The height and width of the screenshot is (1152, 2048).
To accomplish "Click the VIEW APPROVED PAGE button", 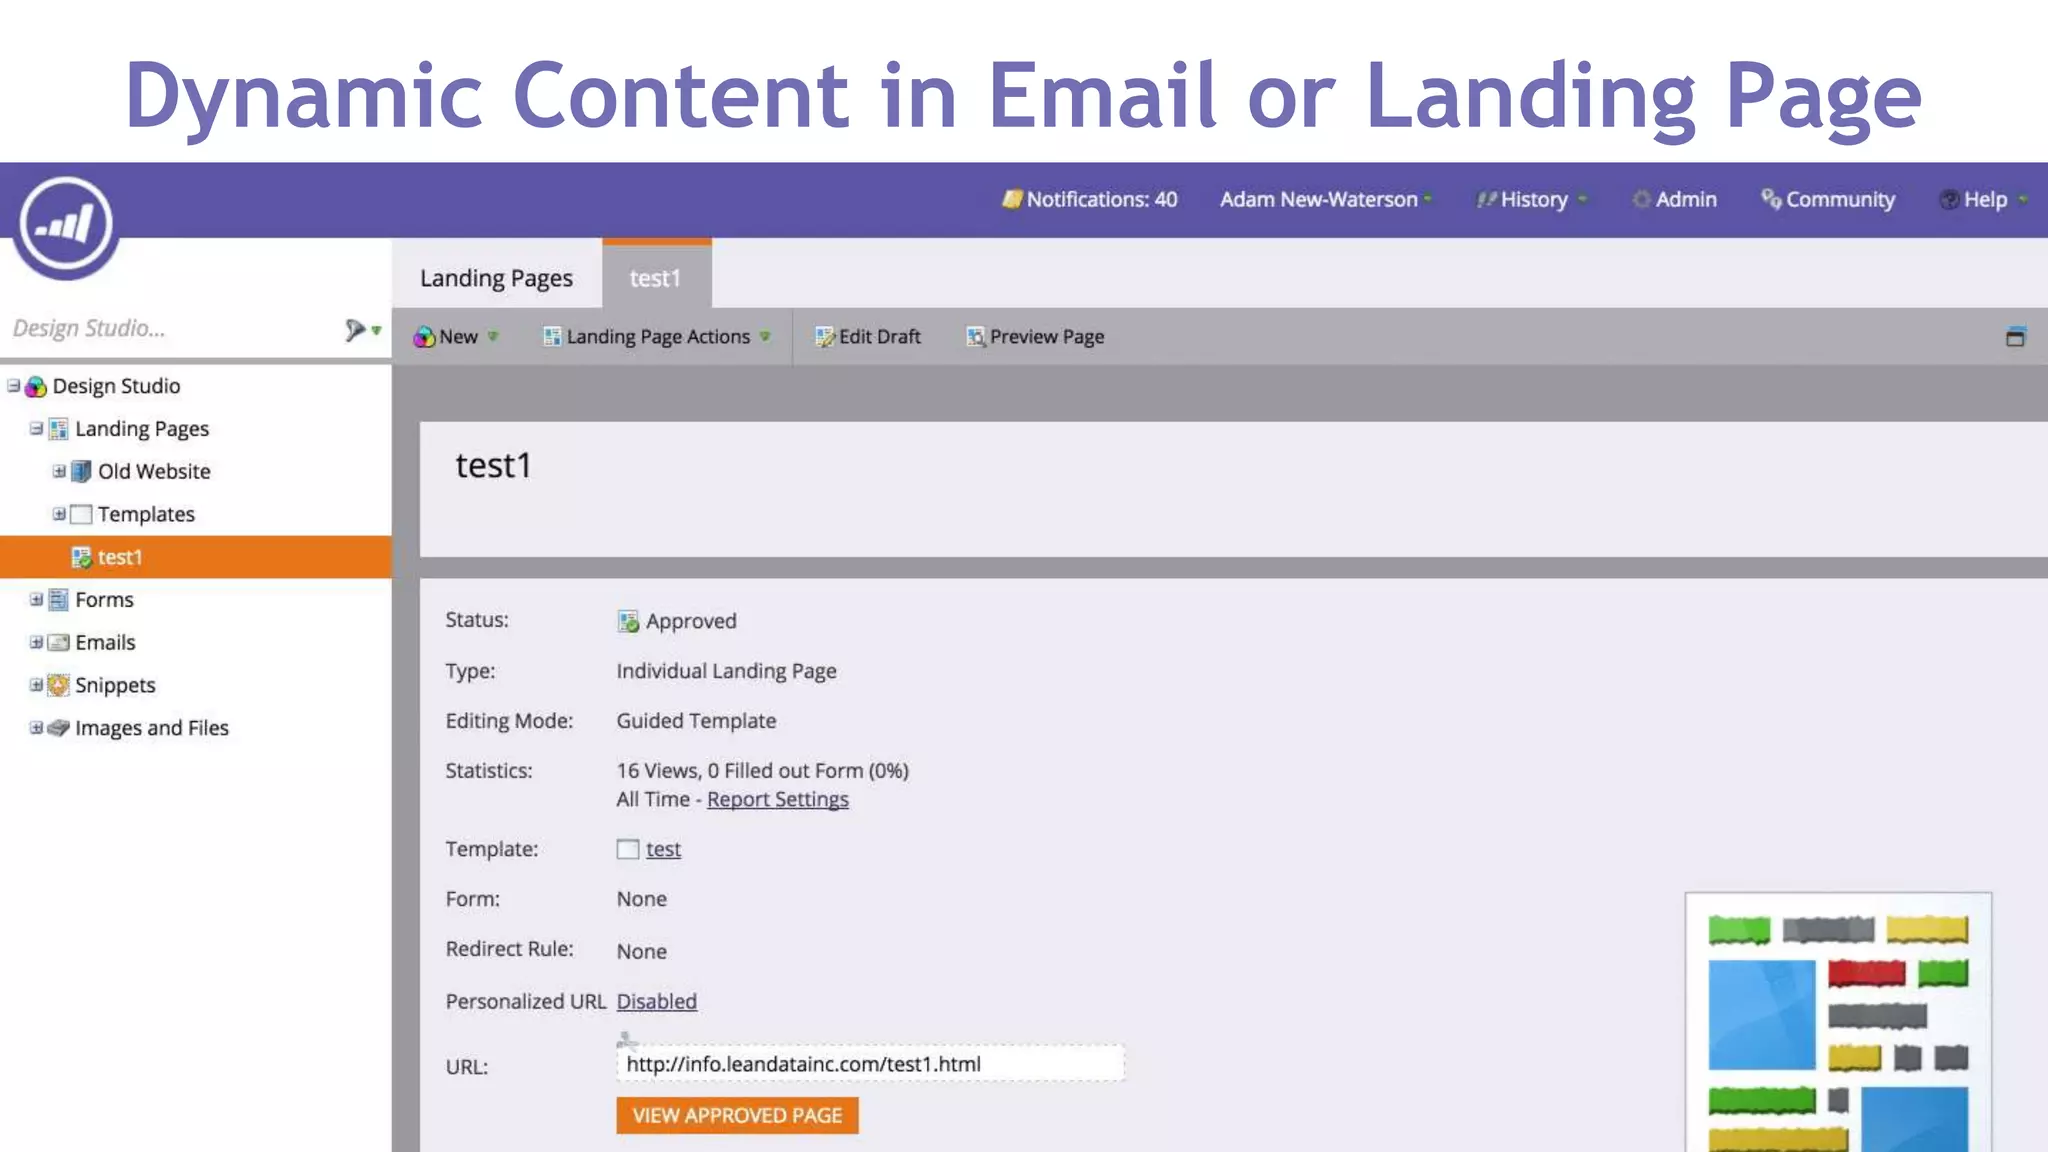I will [737, 1115].
